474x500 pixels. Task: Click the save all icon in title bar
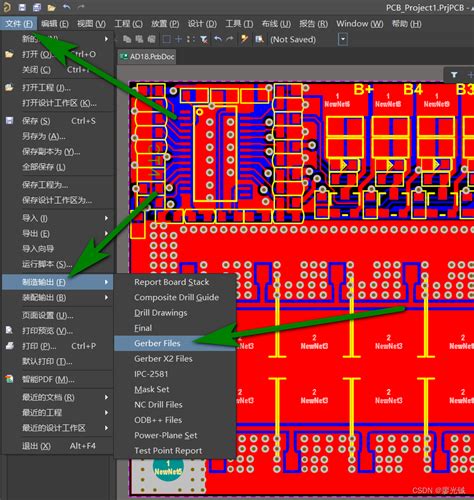point(37,7)
